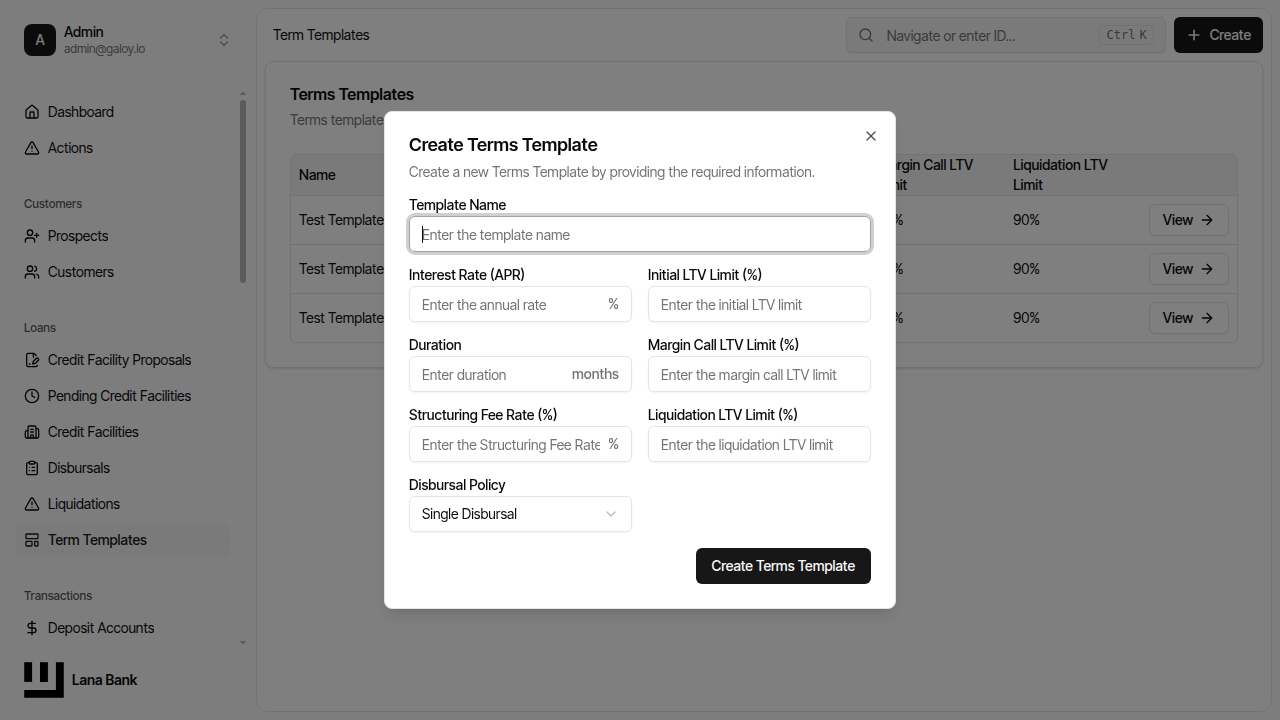Click the Admin avatar icon
The image size is (1280, 720).
coord(40,40)
